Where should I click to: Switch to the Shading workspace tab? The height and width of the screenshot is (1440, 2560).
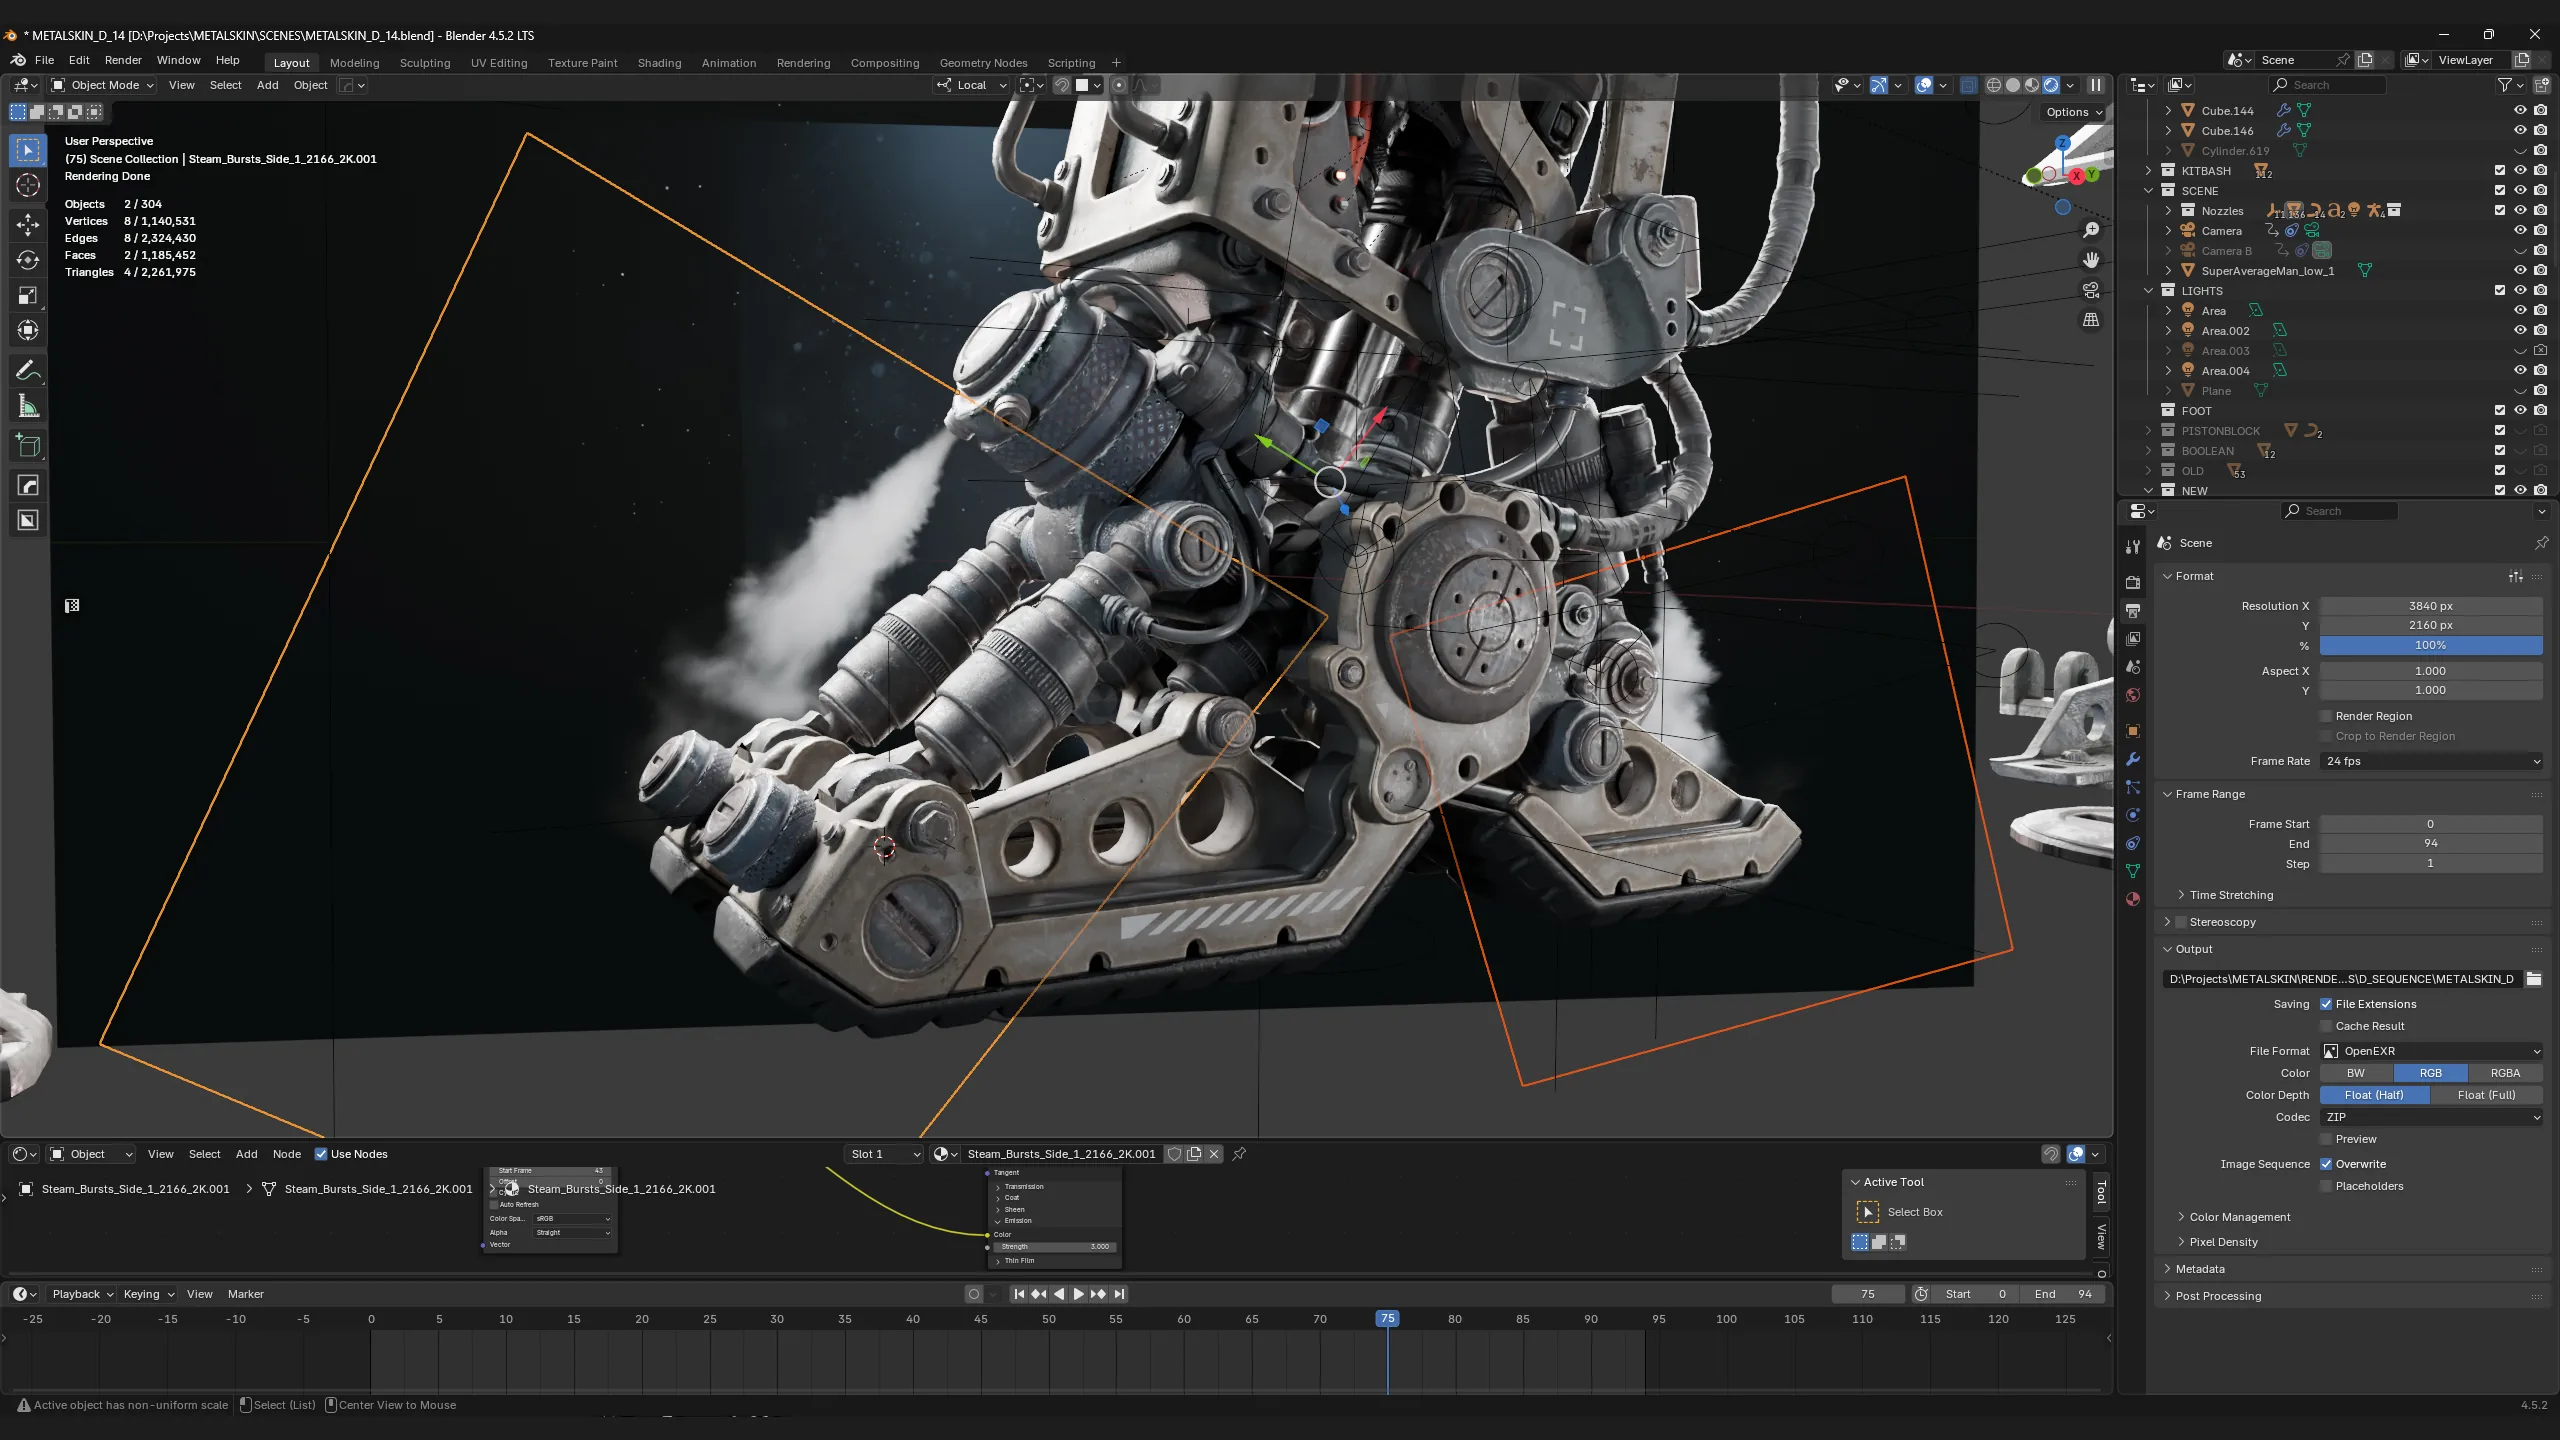659,62
